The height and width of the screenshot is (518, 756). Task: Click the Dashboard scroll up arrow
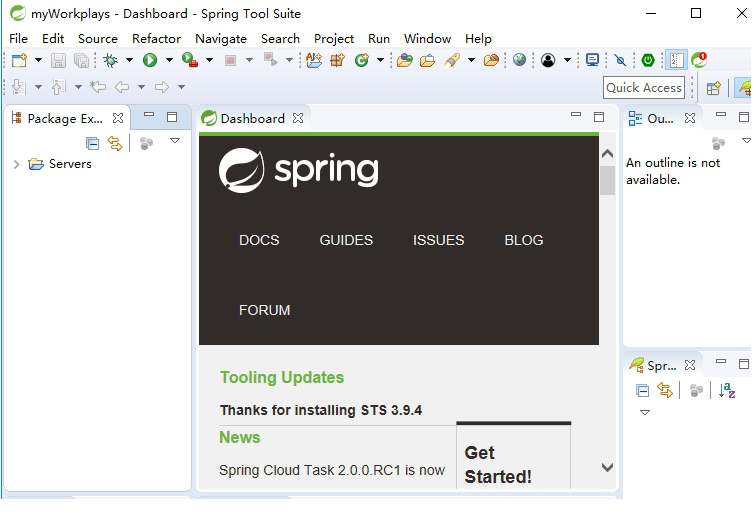pos(608,154)
